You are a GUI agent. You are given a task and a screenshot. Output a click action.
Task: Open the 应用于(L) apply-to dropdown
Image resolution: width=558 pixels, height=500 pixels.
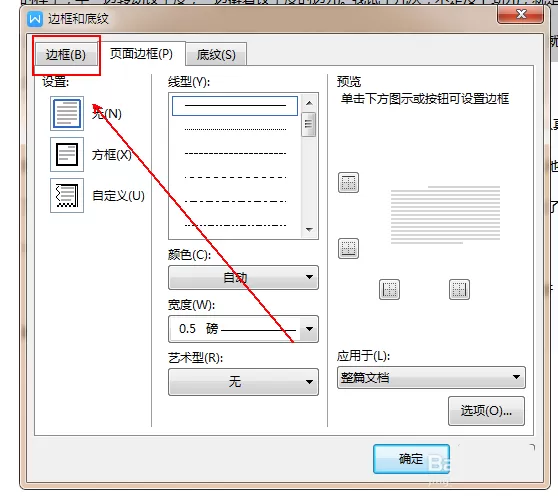pos(431,377)
